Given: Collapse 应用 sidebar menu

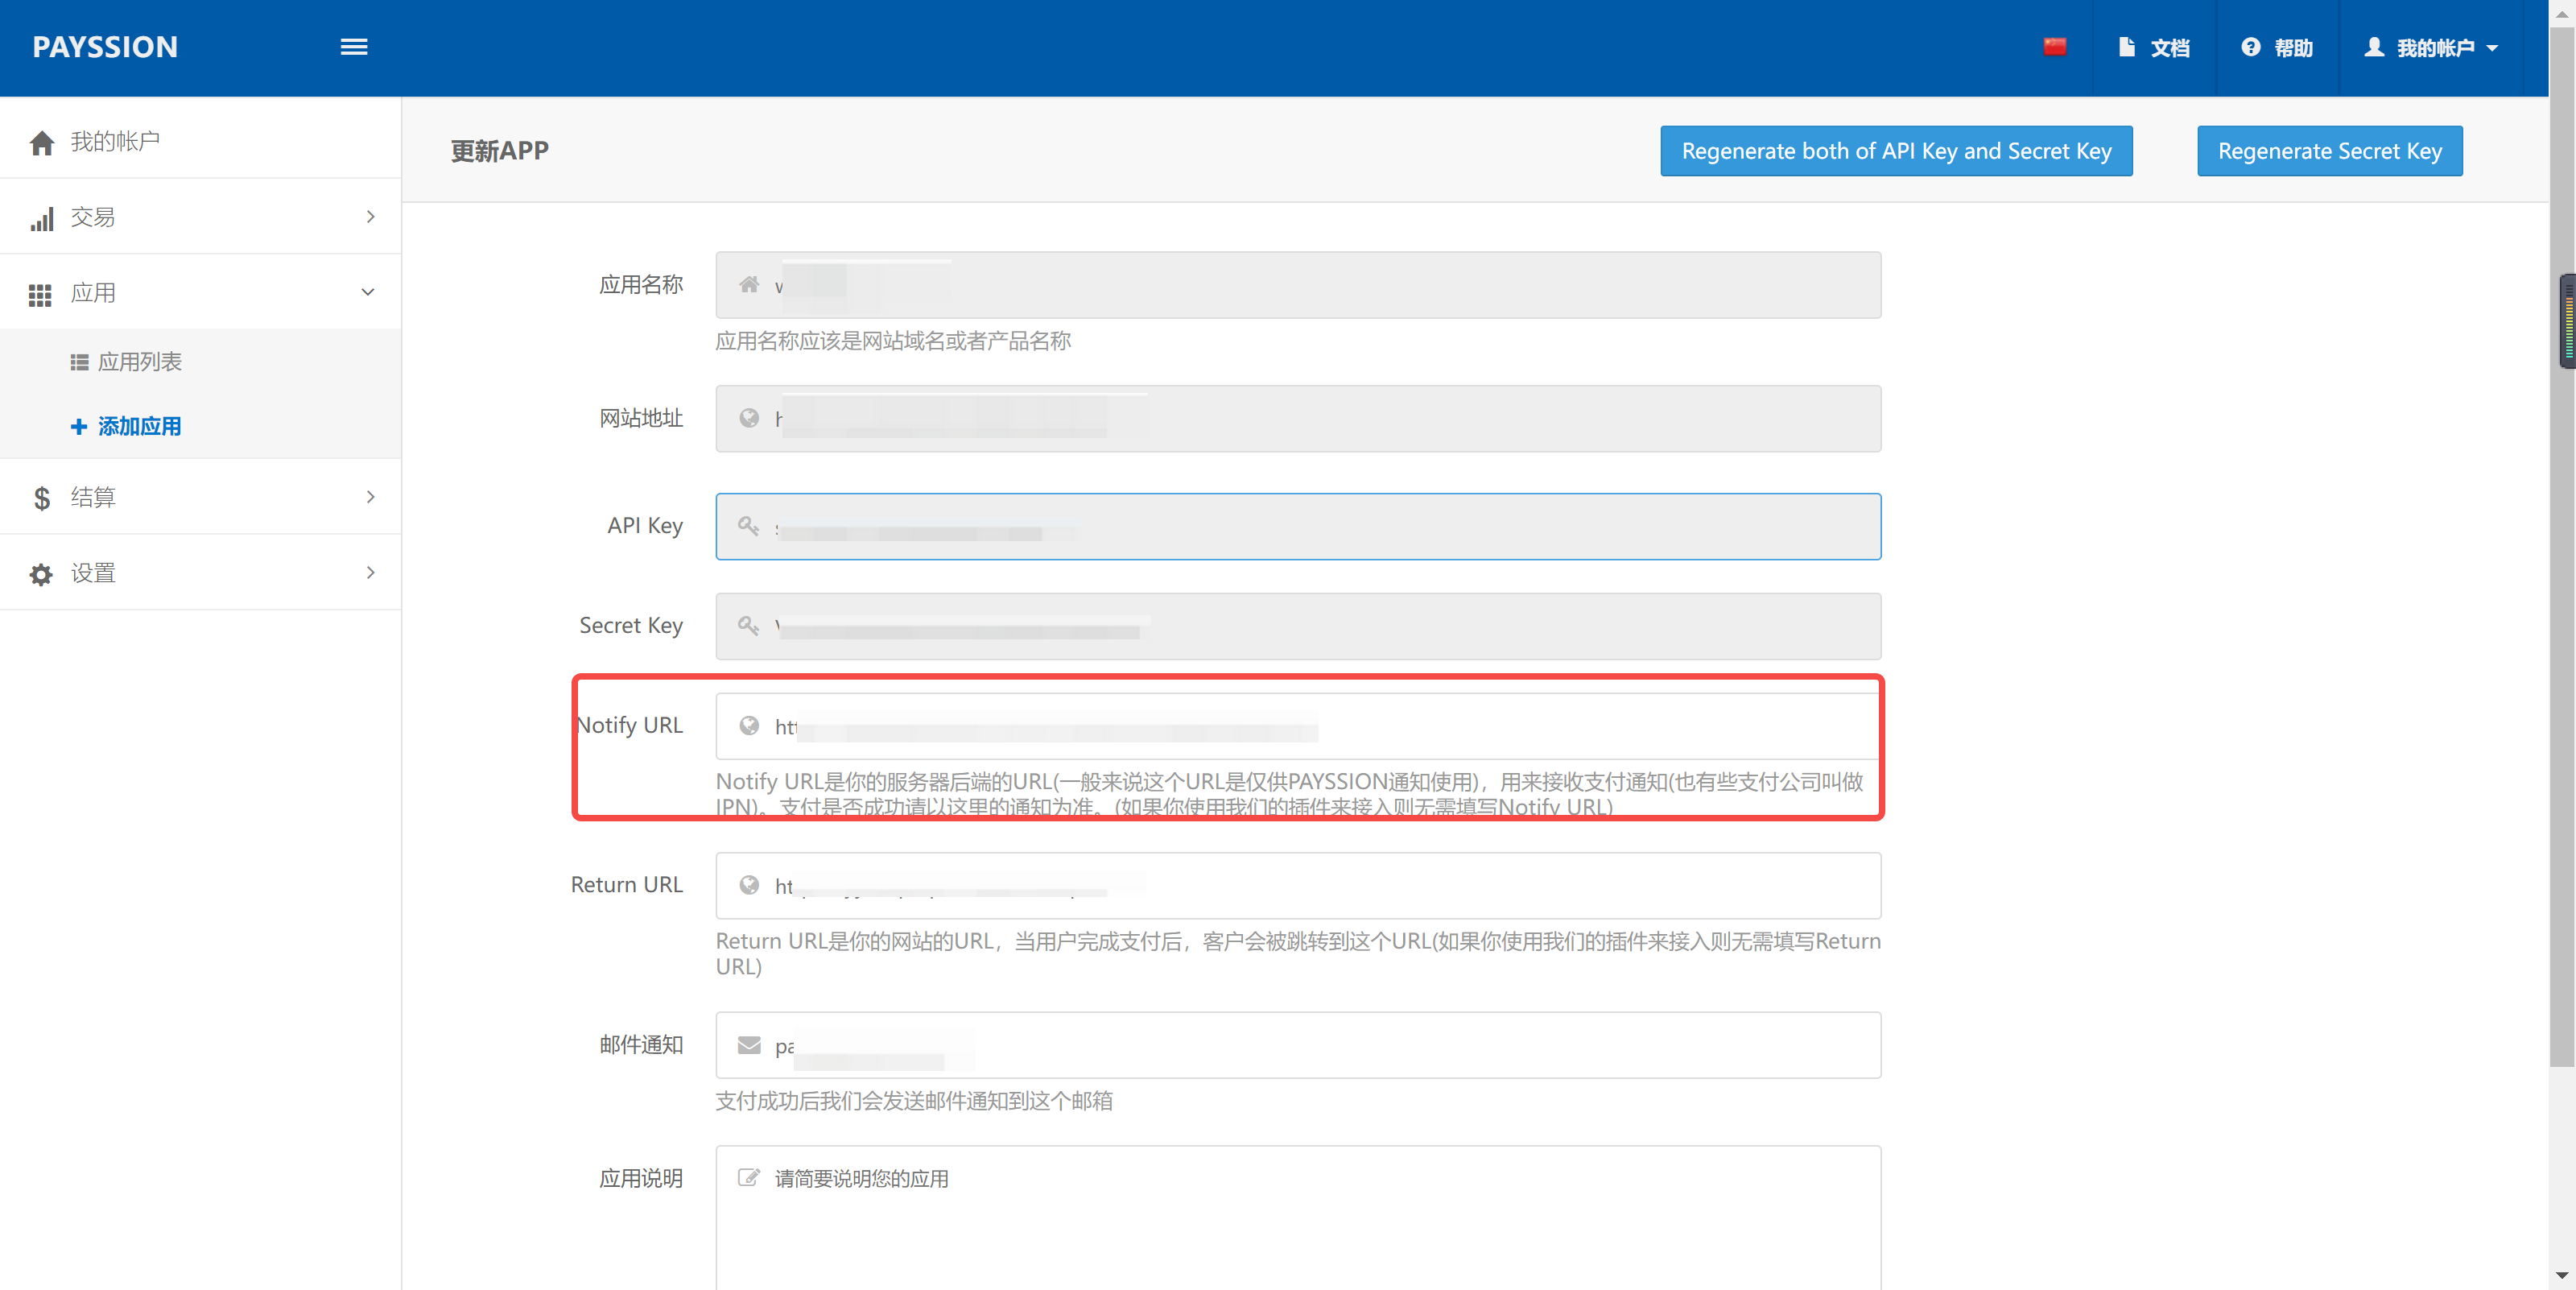Looking at the screenshot, I should click(x=200, y=293).
